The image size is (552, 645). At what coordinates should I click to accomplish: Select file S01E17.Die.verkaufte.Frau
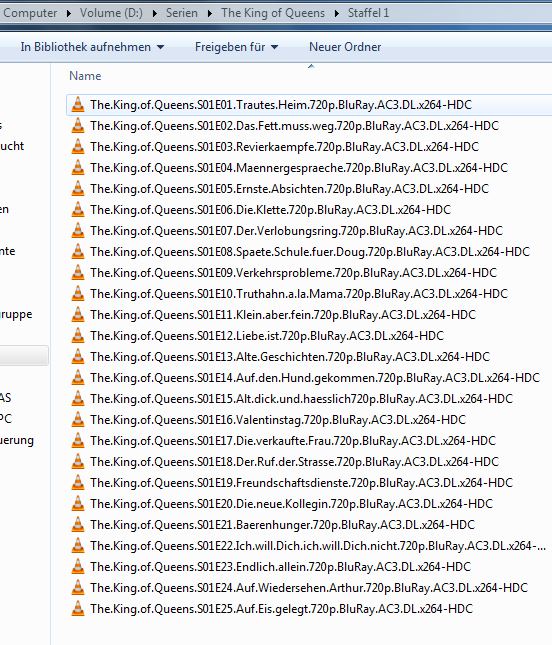click(293, 441)
